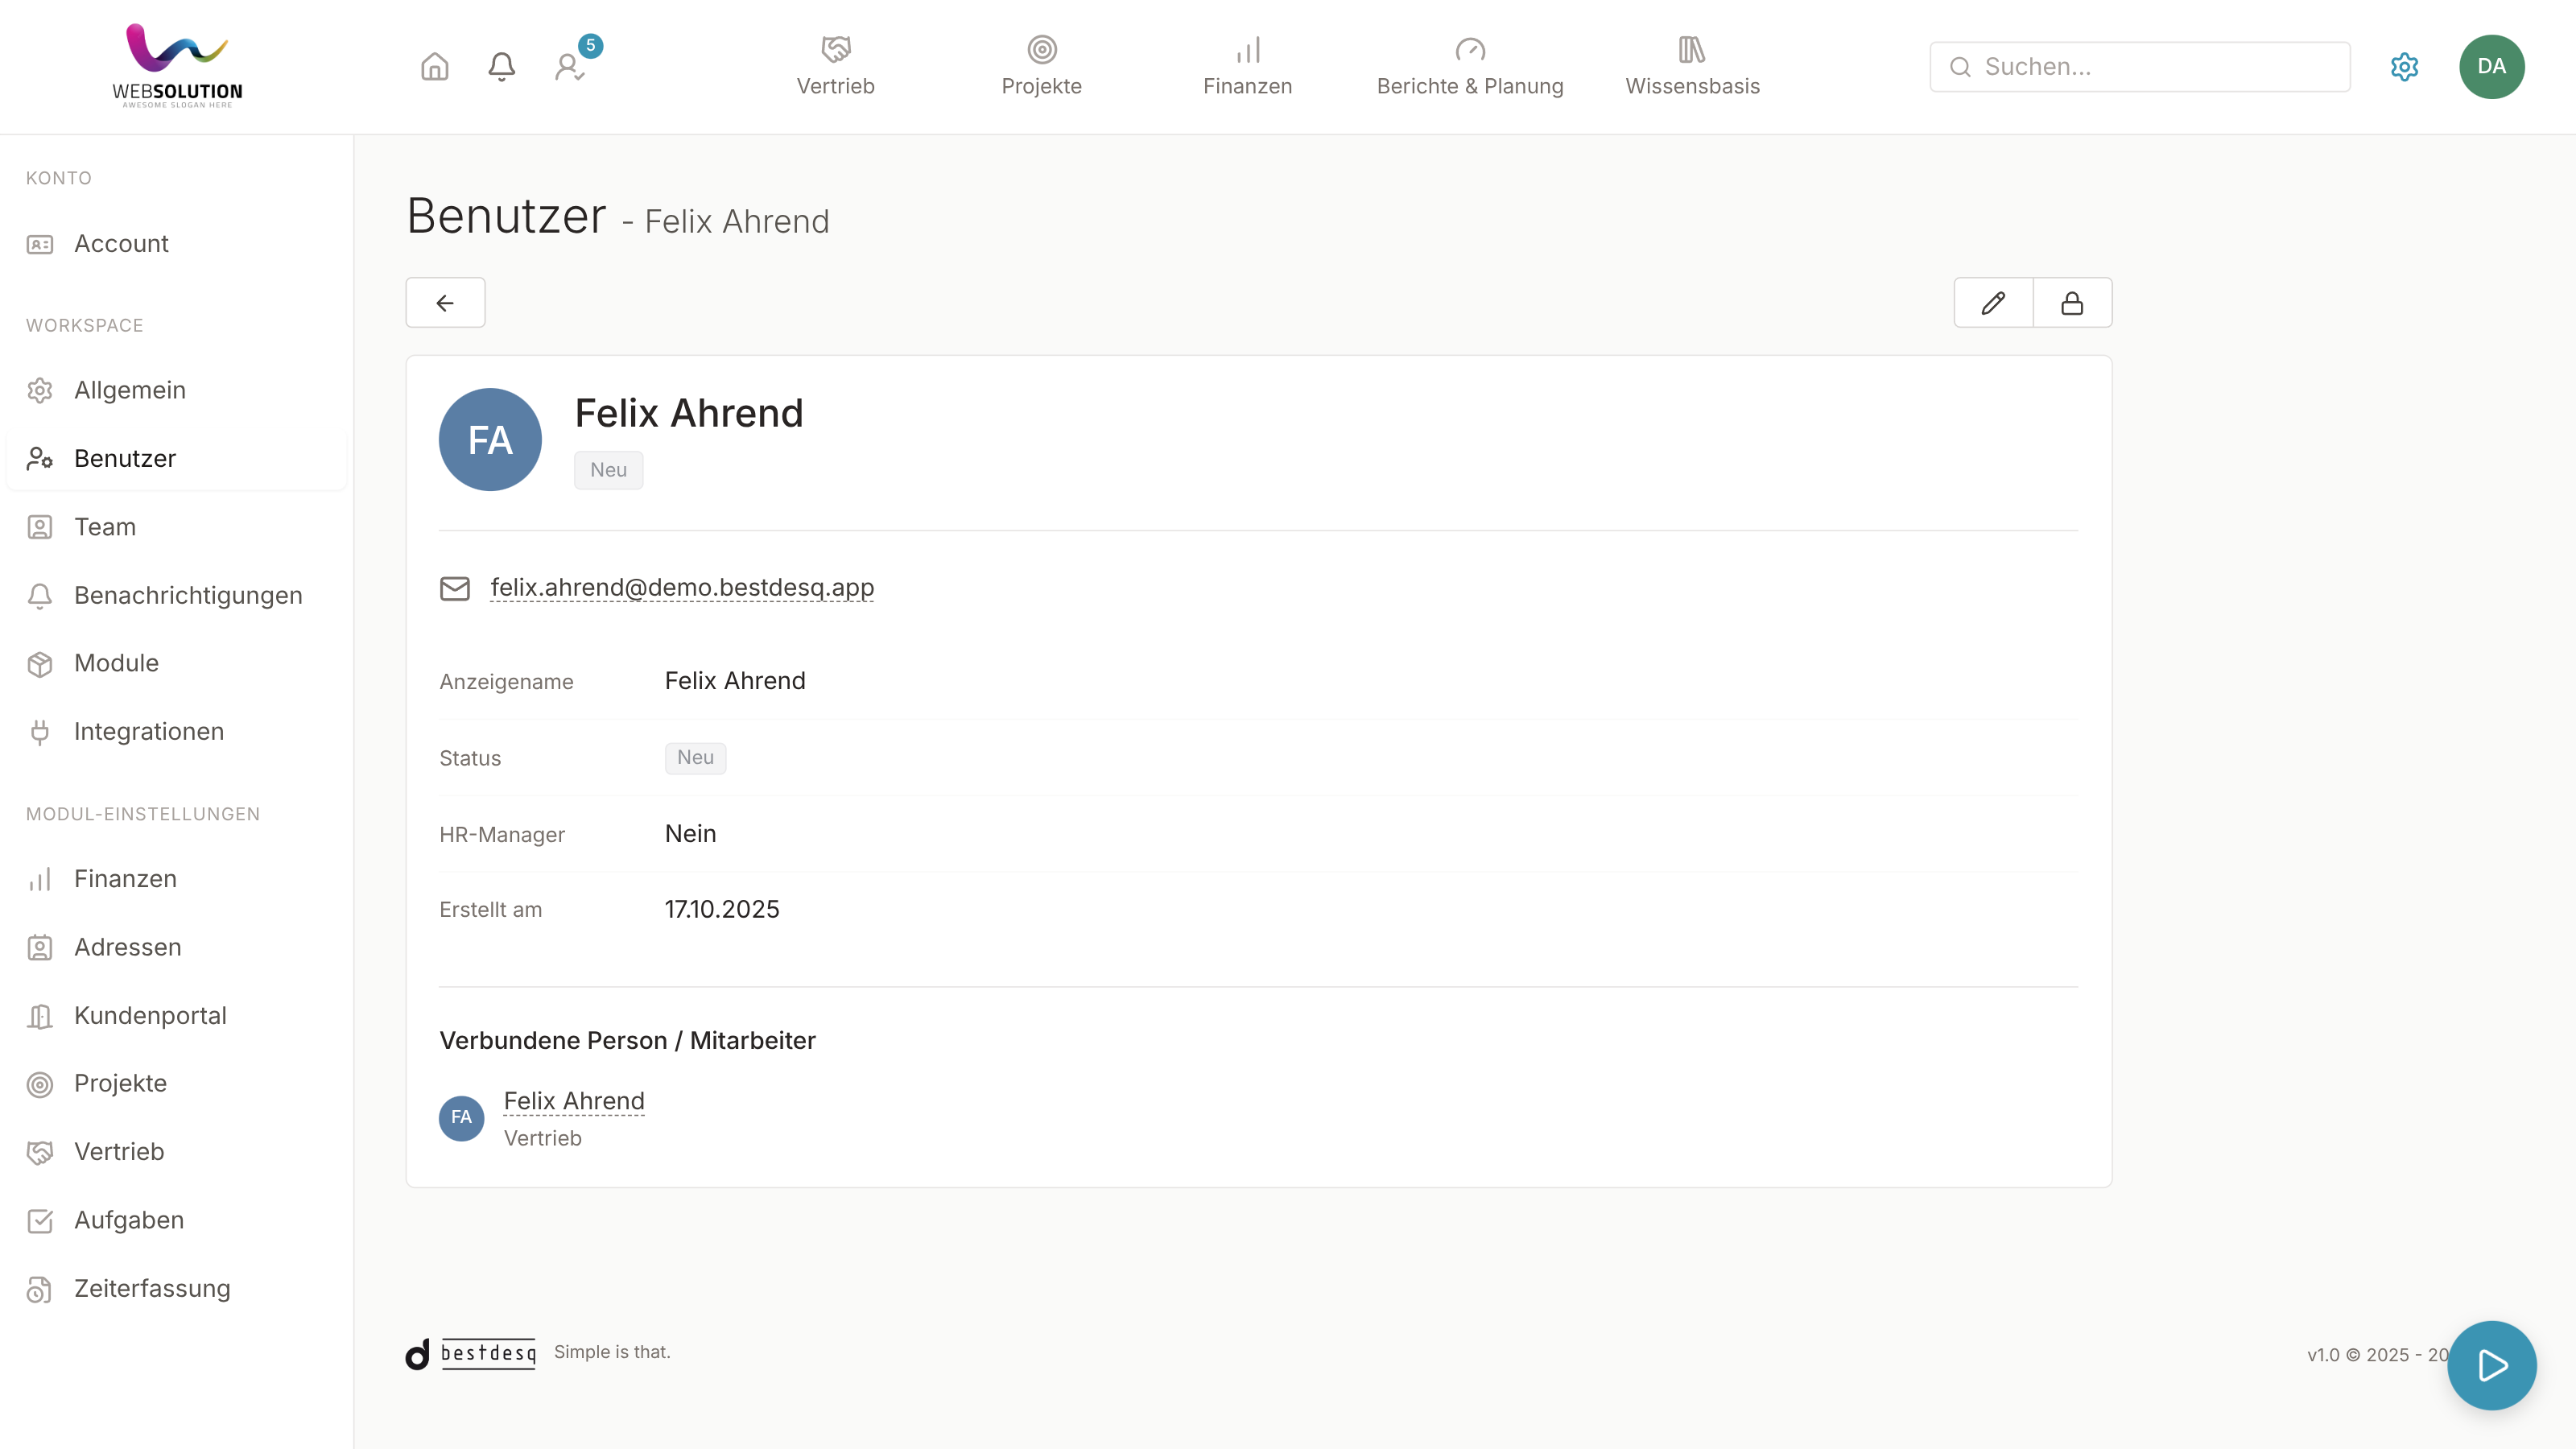Image resolution: width=2576 pixels, height=1449 pixels.
Task: Click the Felix Ahrend heading in the card
Action: tap(689, 413)
